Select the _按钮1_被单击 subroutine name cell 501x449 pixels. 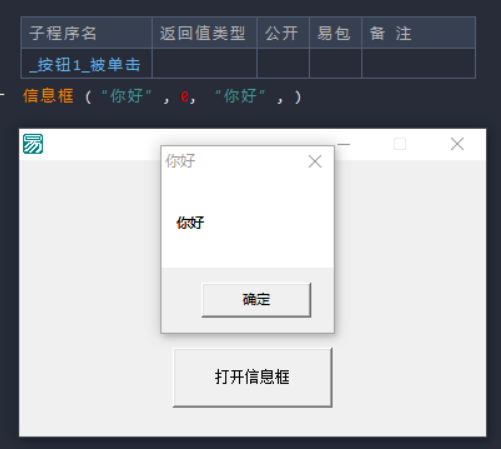coord(87,64)
